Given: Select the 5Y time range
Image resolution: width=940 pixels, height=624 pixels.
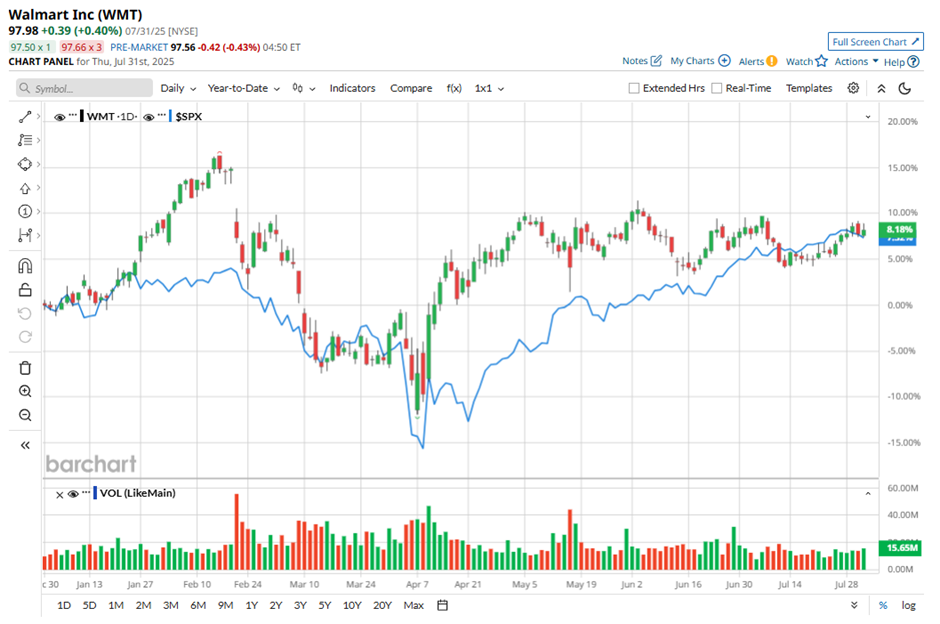Looking at the screenshot, I should (324, 605).
